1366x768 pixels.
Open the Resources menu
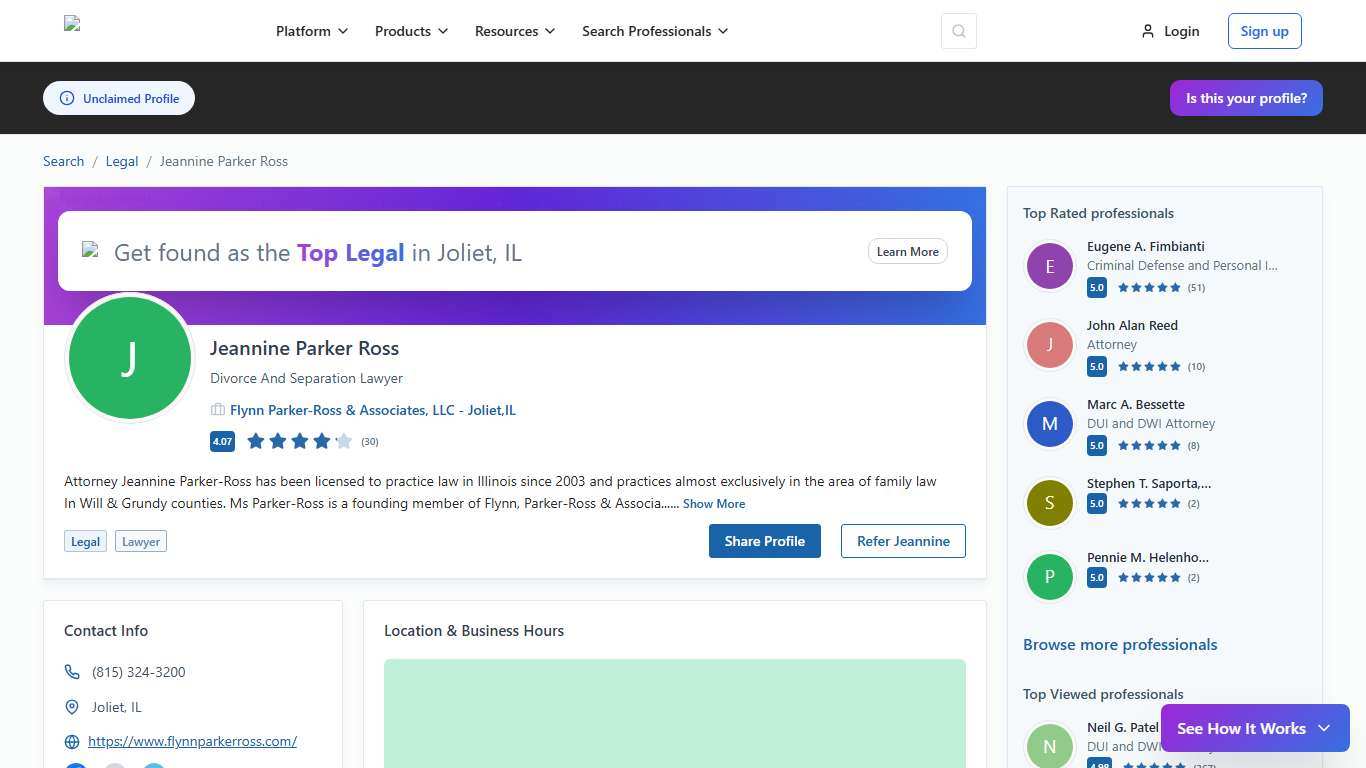[x=514, y=31]
